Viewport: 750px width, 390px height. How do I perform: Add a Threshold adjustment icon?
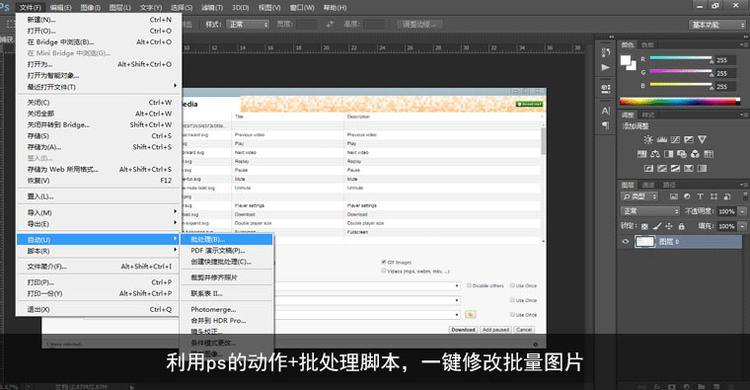(x=675, y=168)
